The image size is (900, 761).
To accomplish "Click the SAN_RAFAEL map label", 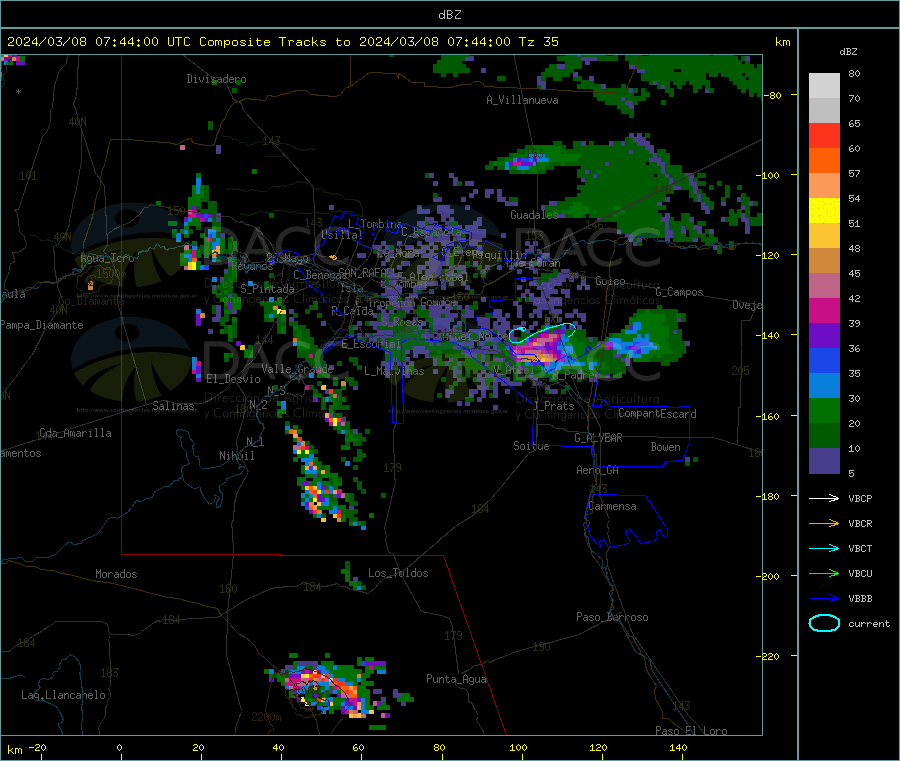I will click(x=366, y=272).
